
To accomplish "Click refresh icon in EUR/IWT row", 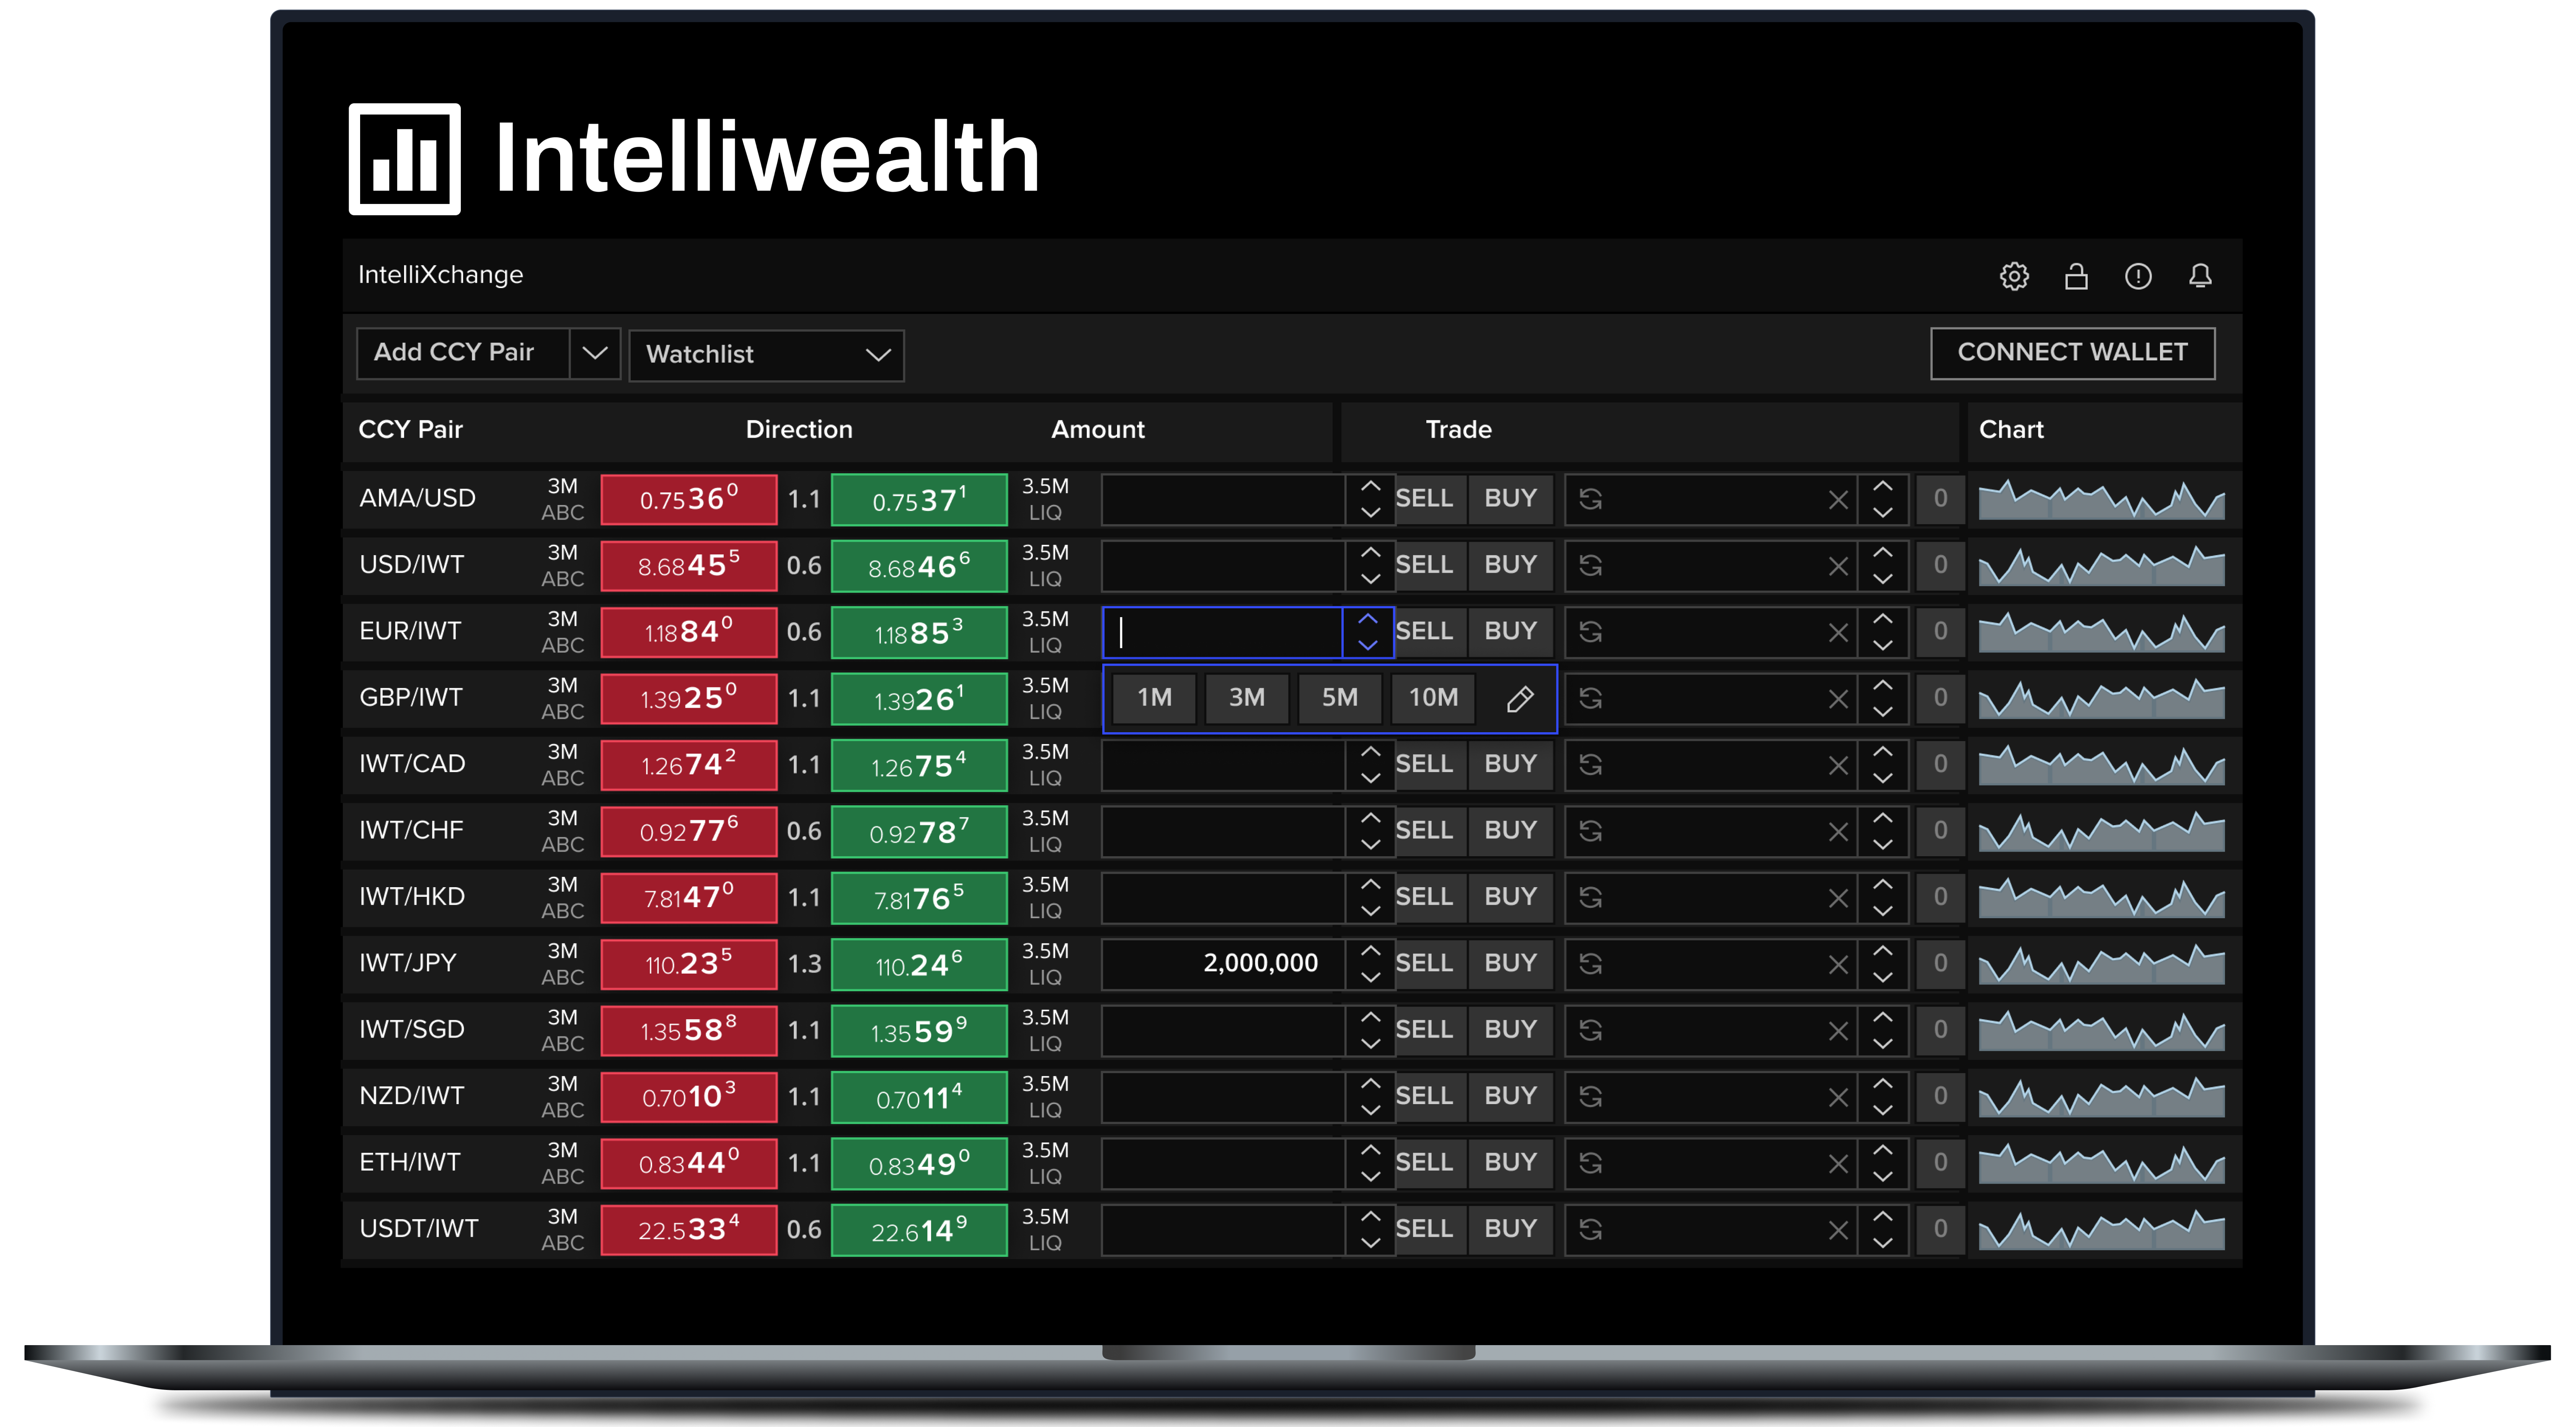I will [1590, 632].
